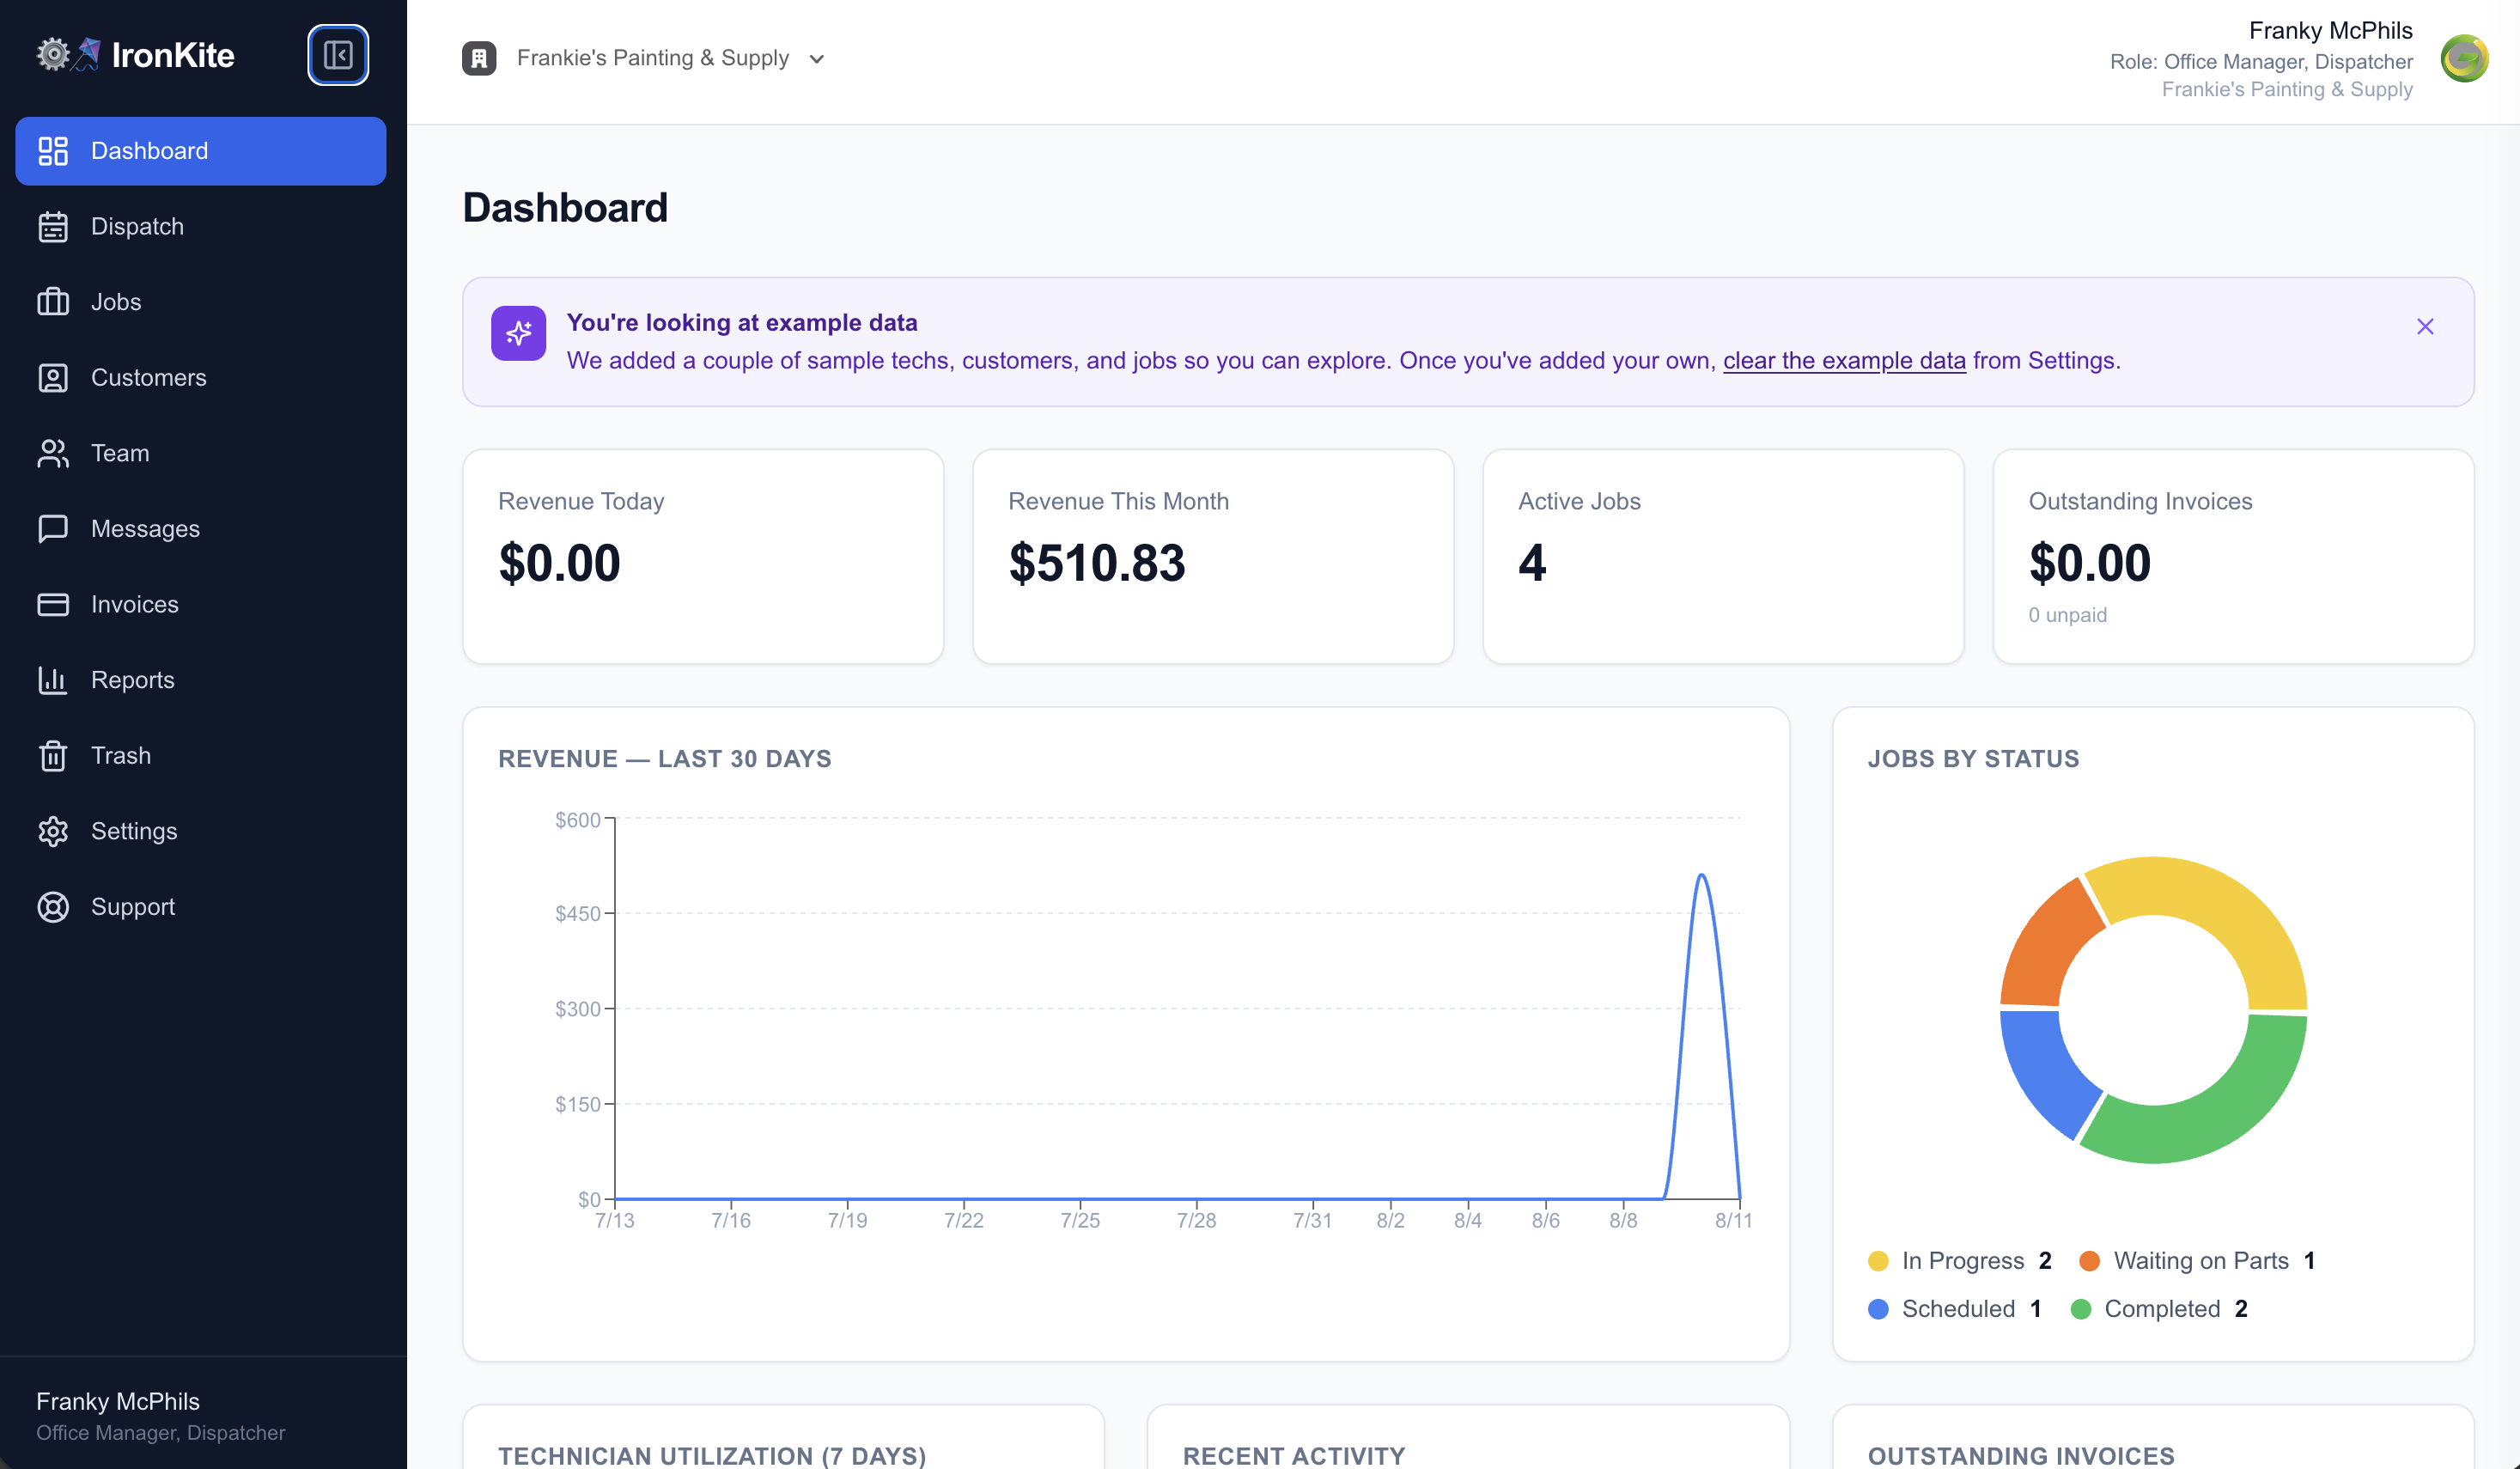This screenshot has height=1469, width=2520.
Task: Open Franky McPhils profile avatar menu
Action: pyautogui.click(x=2464, y=59)
